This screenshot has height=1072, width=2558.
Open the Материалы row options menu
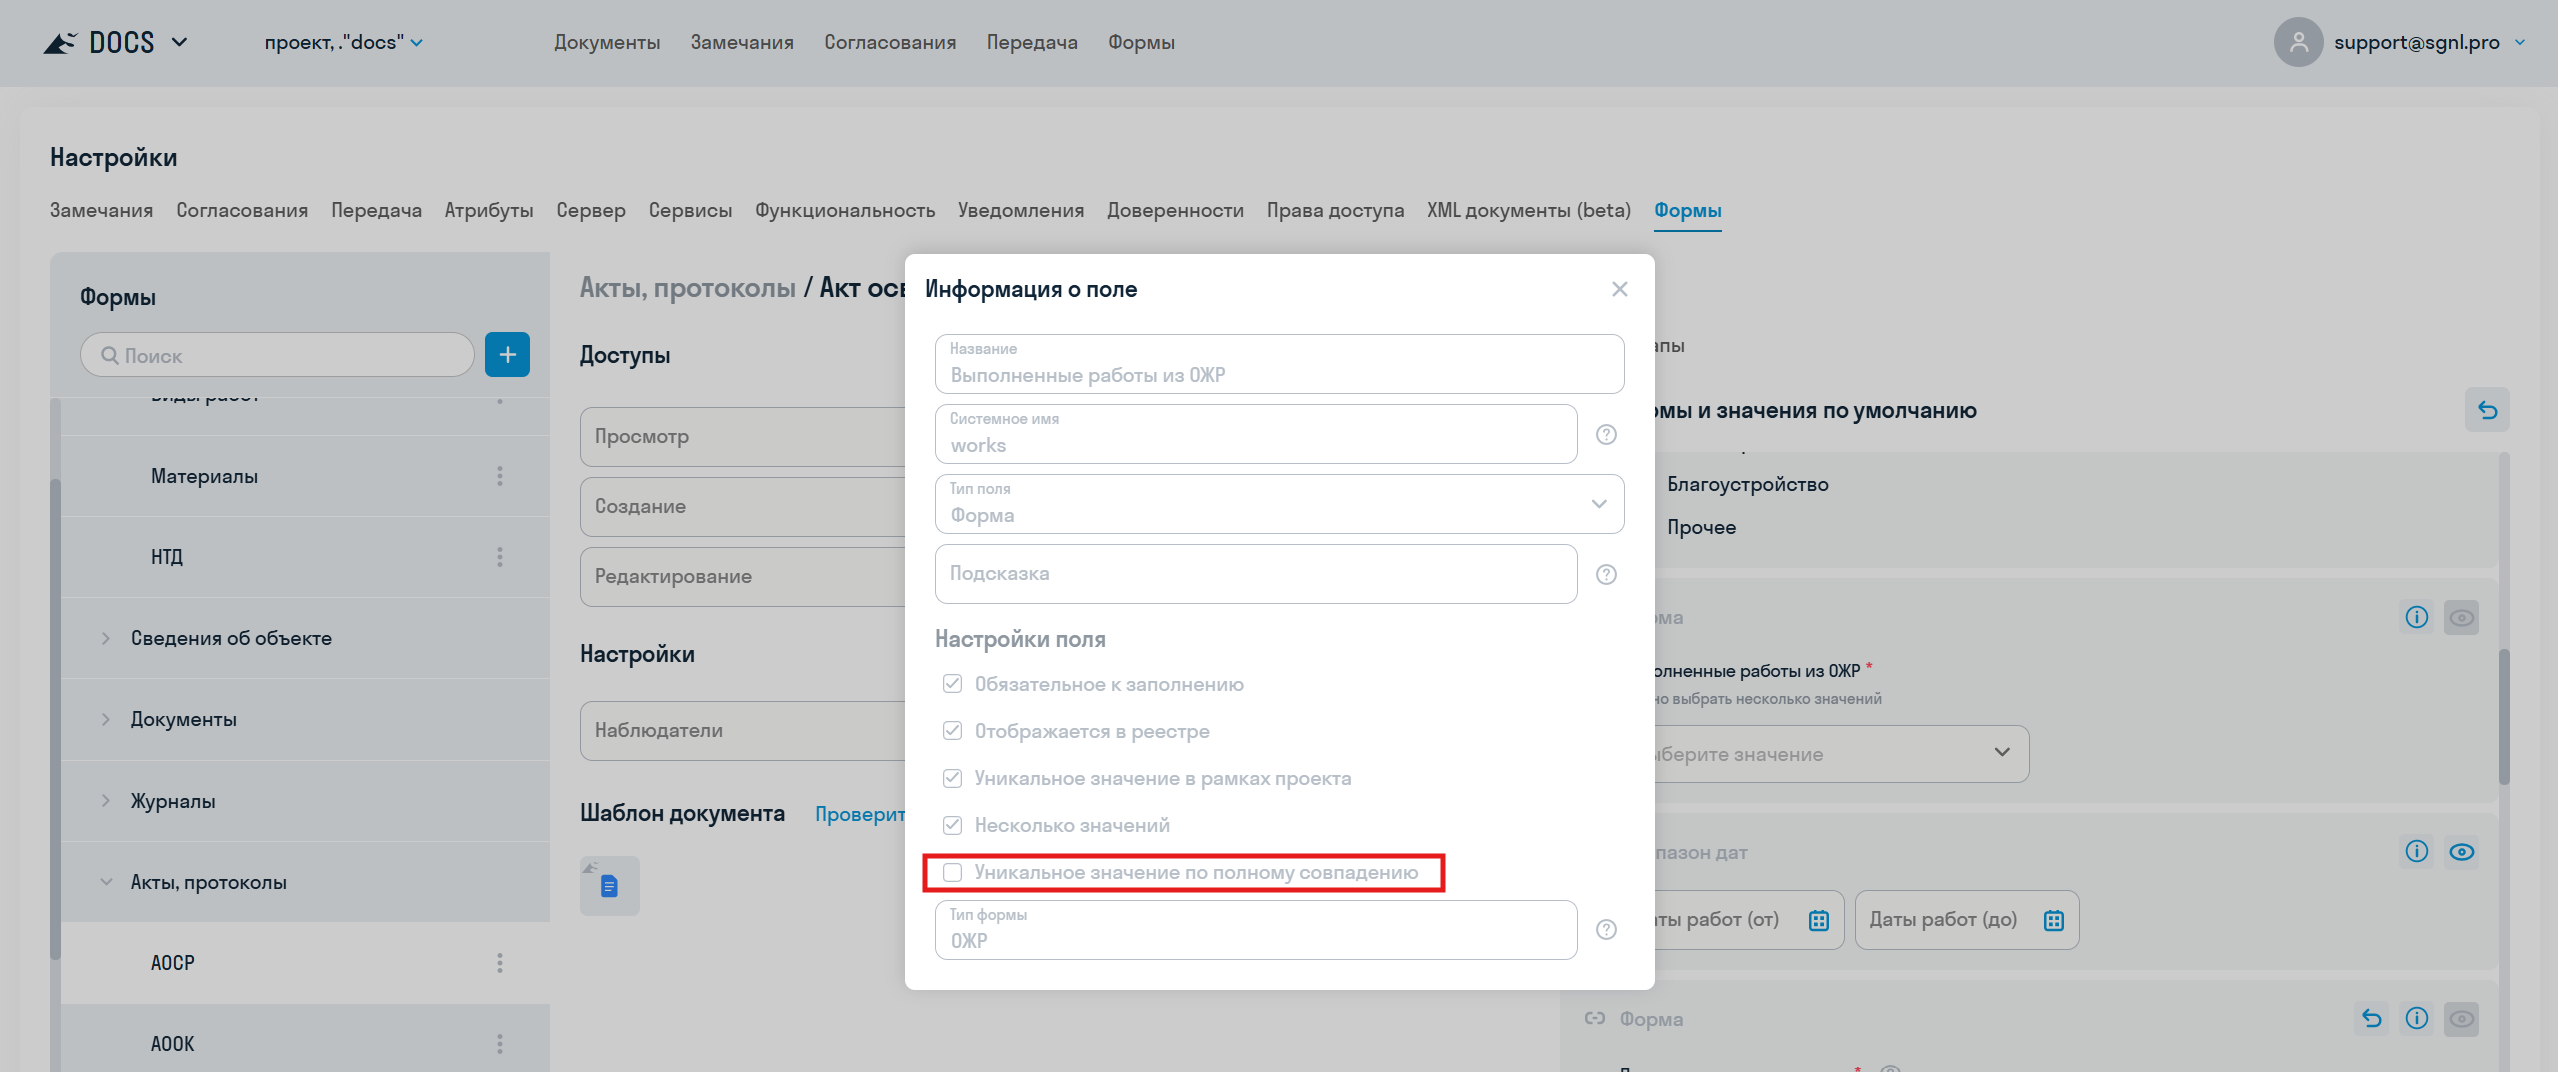pyautogui.click(x=500, y=476)
